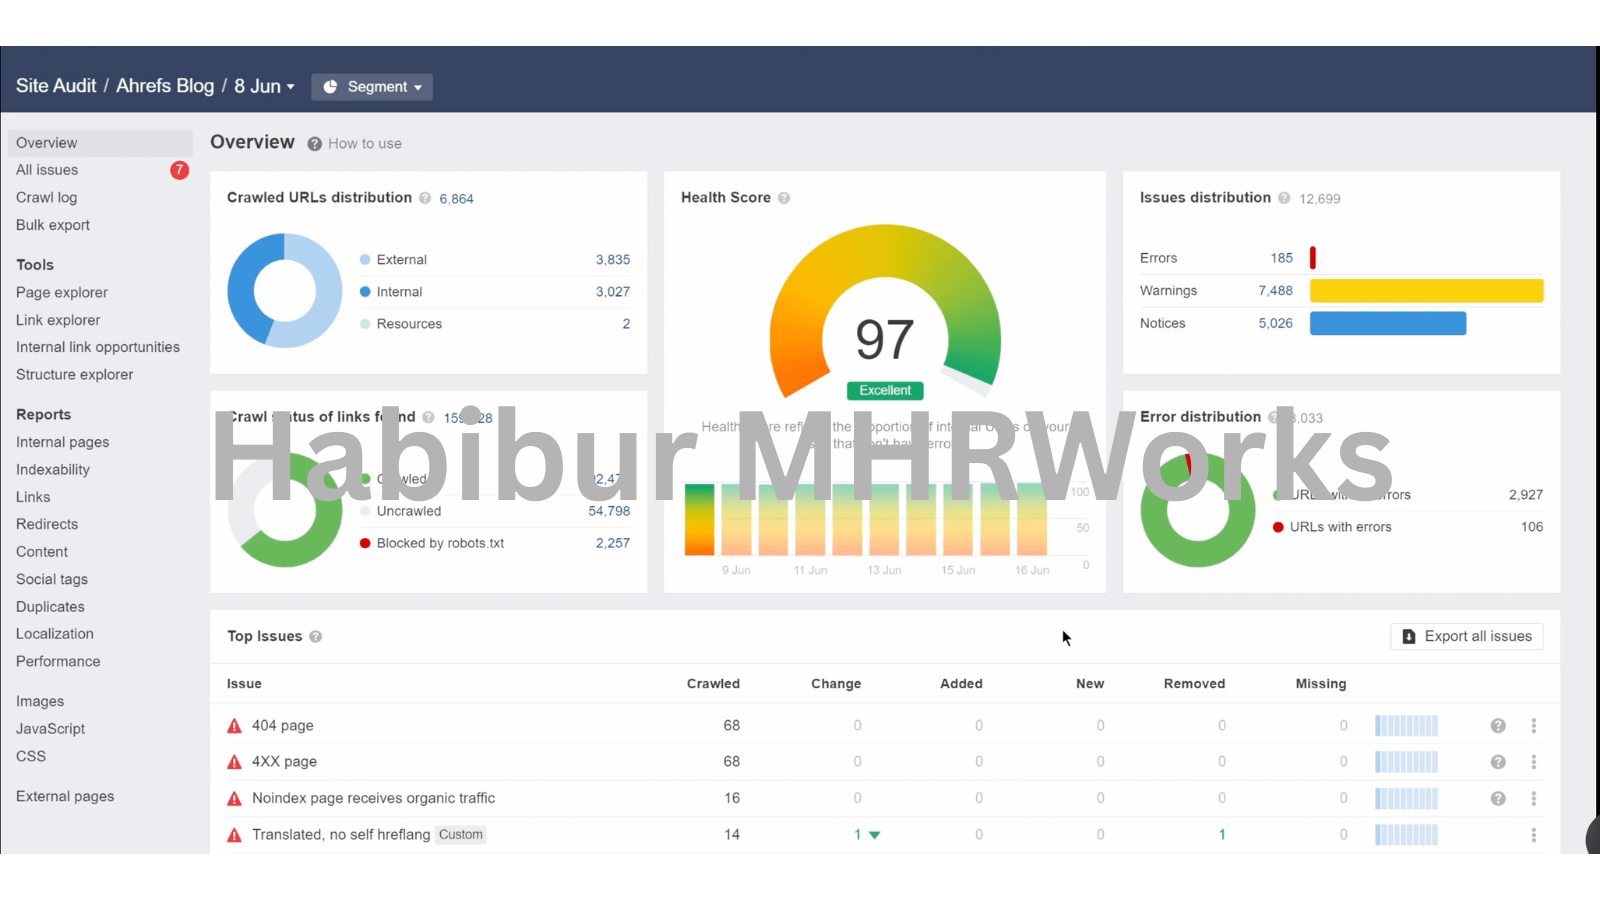Click help icon next to Crawled URLs distribution
The height and width of the screenshot is (900, 1600).
425,198
